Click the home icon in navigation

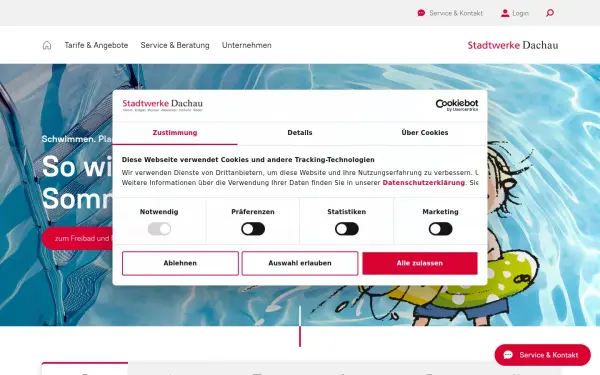coord(47,45)
